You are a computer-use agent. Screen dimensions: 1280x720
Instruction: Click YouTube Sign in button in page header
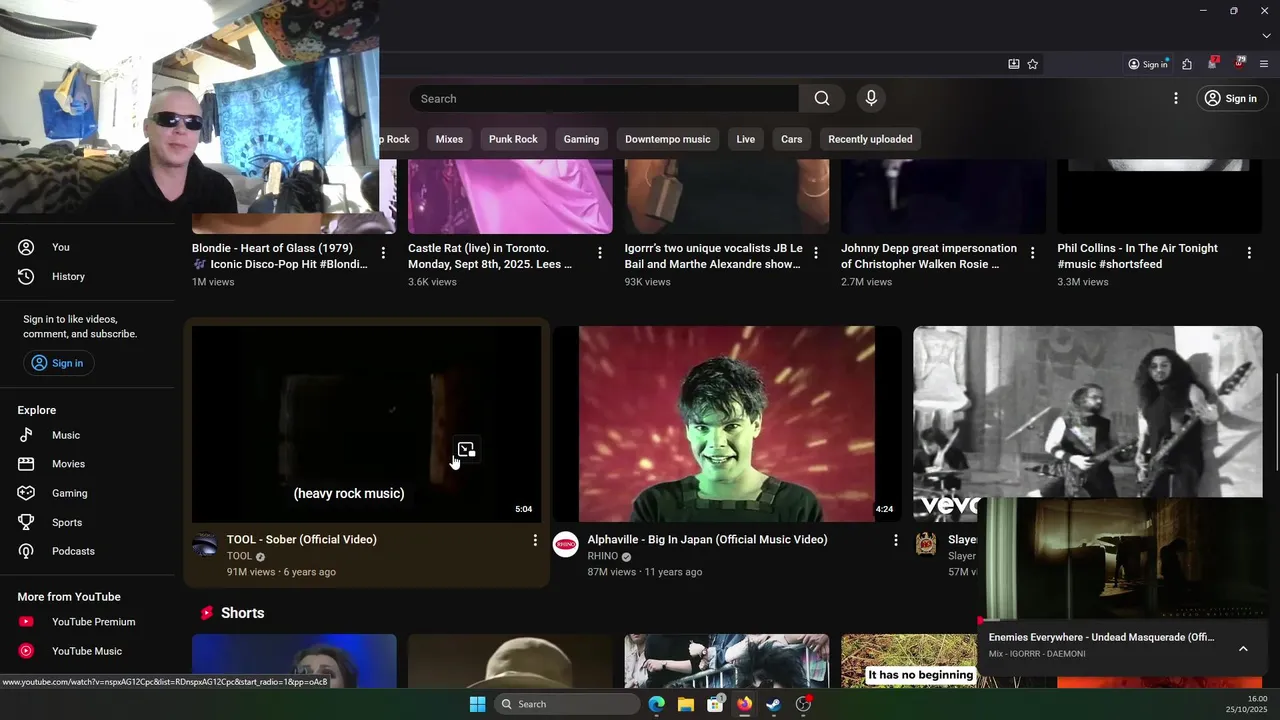[1230, 98]
